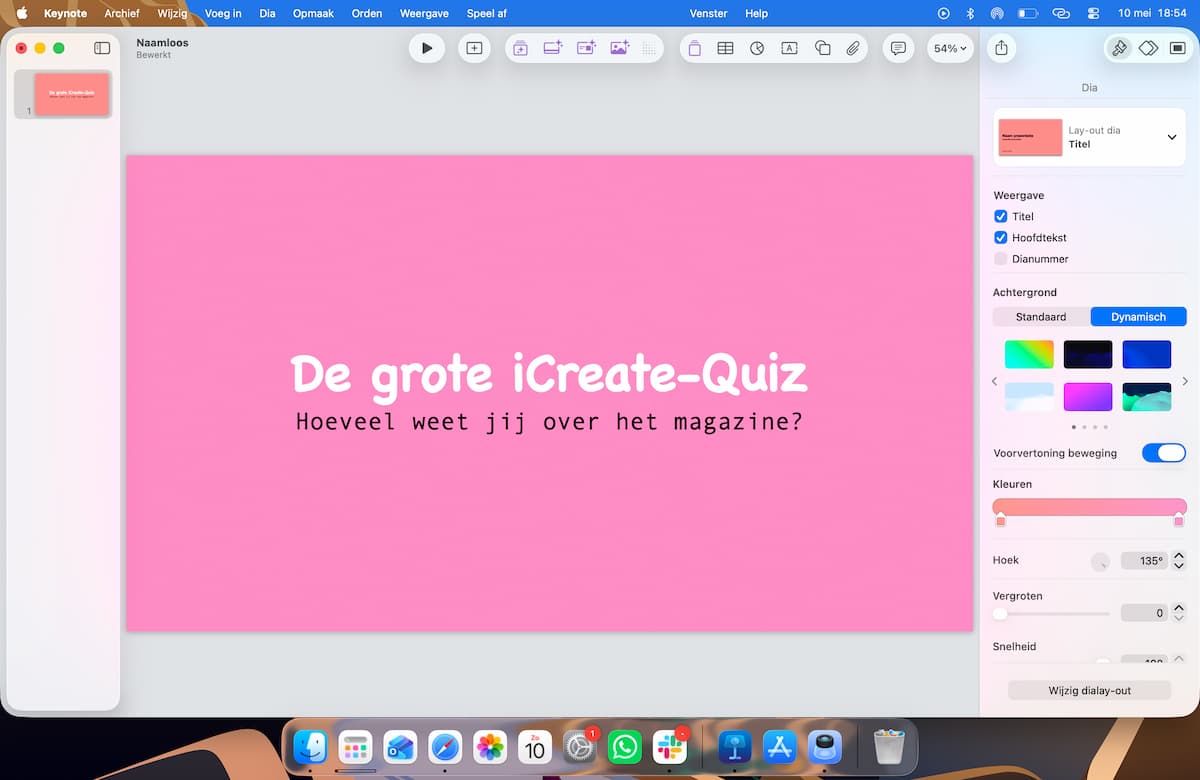Click the Hoek angle value field

[1145, 561]
